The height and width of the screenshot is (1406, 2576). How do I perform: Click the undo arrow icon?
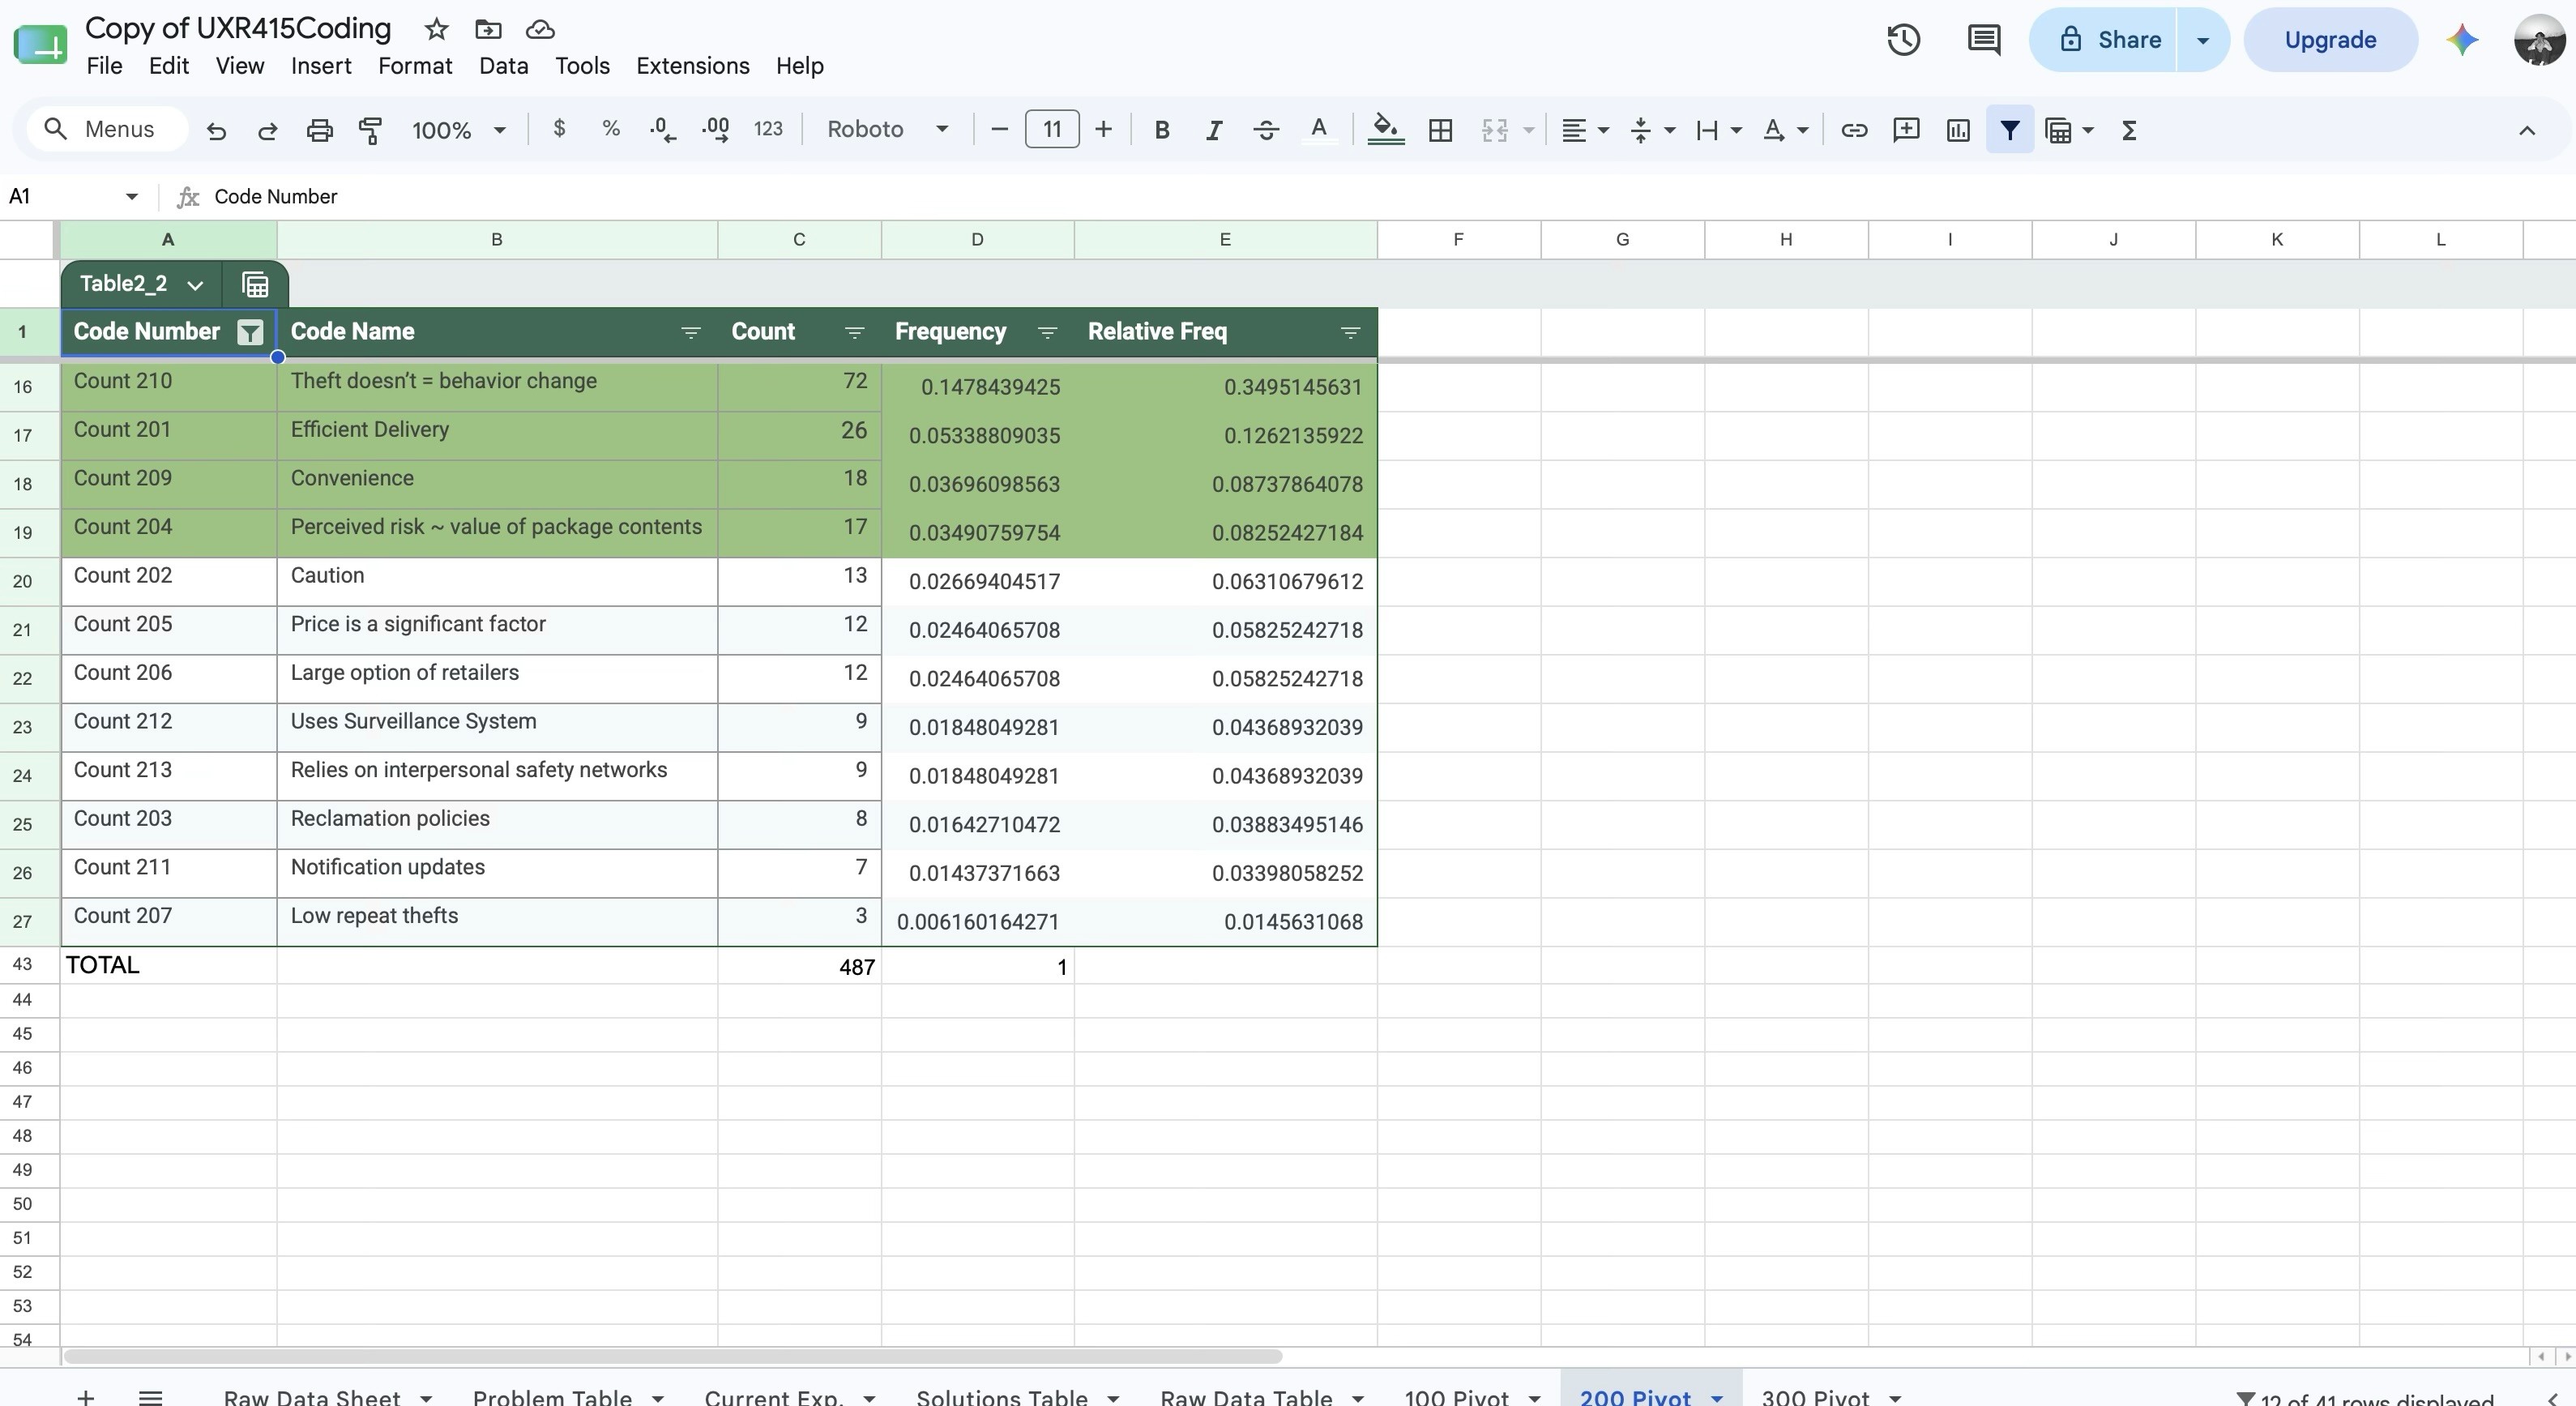tap(216, 130)
